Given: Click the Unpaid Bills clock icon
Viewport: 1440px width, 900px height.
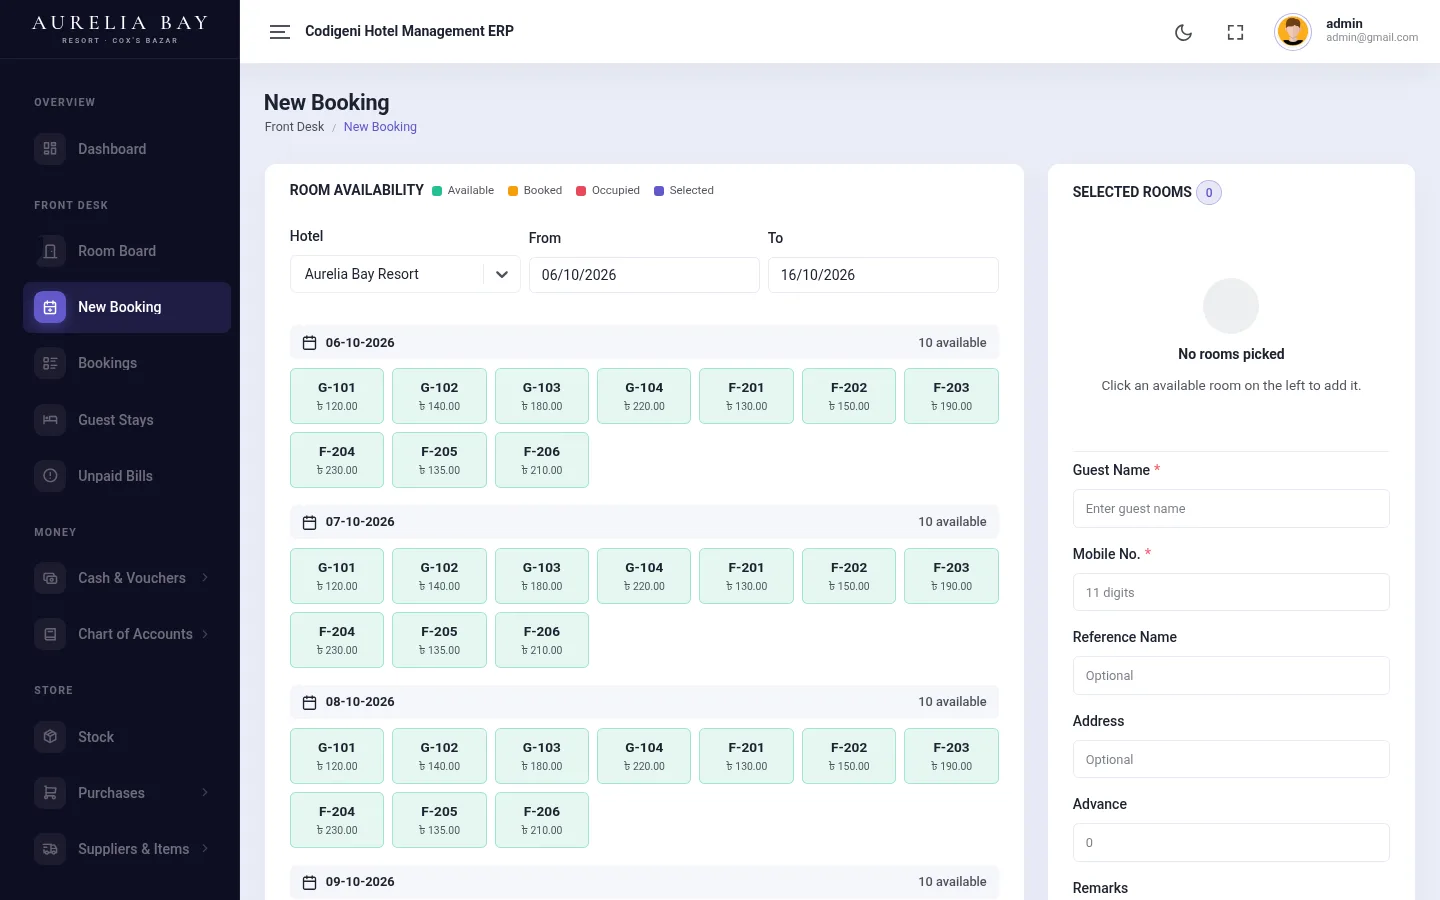Looking at the screenshot, I should (x=50, y=476).
